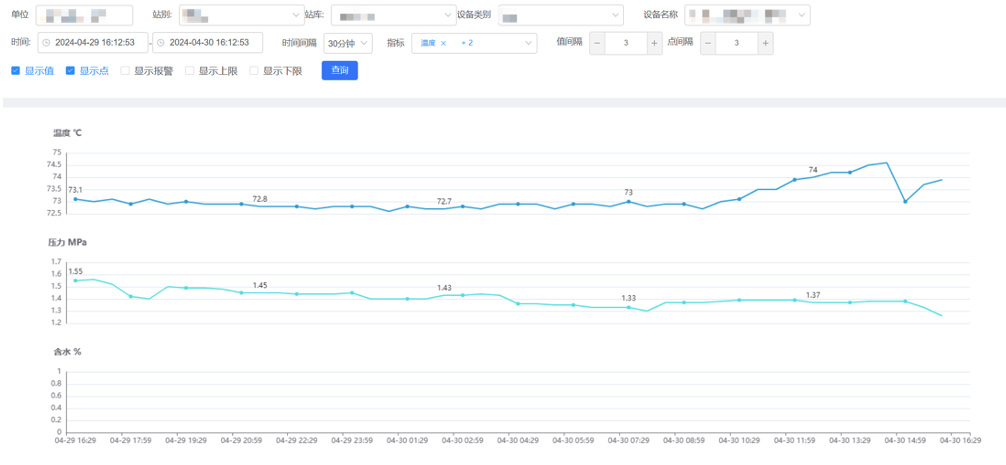
Task: Decrease 值间隔 with the minus button
Action: click(597, 43)
